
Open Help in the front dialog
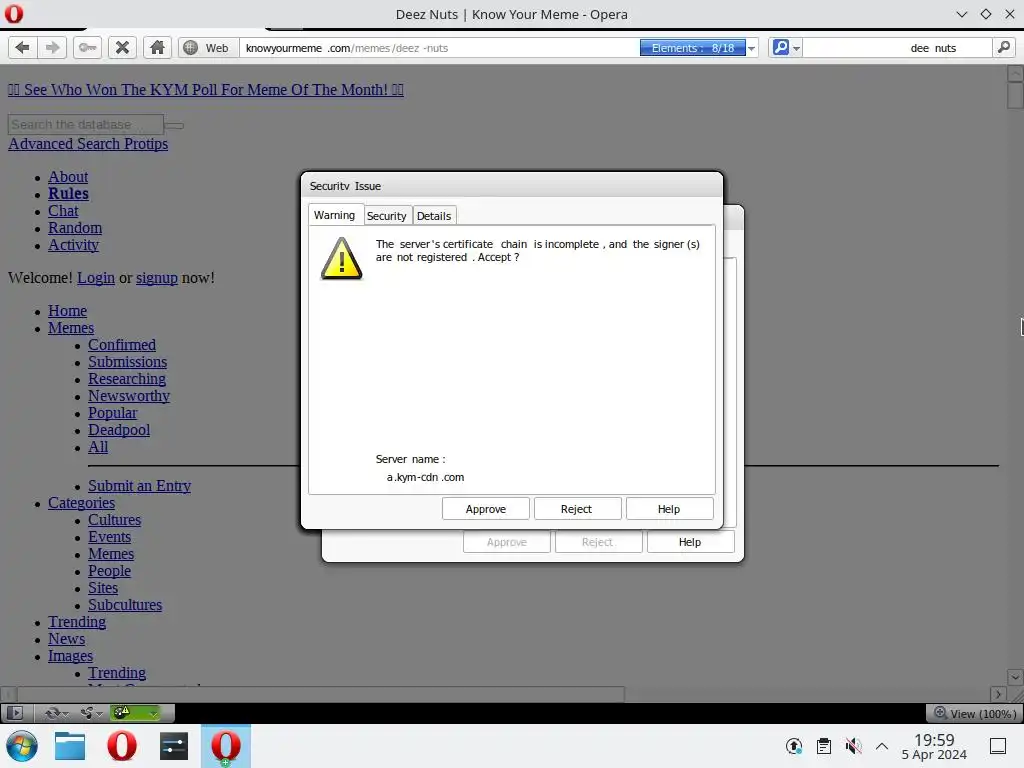(669, 509)
